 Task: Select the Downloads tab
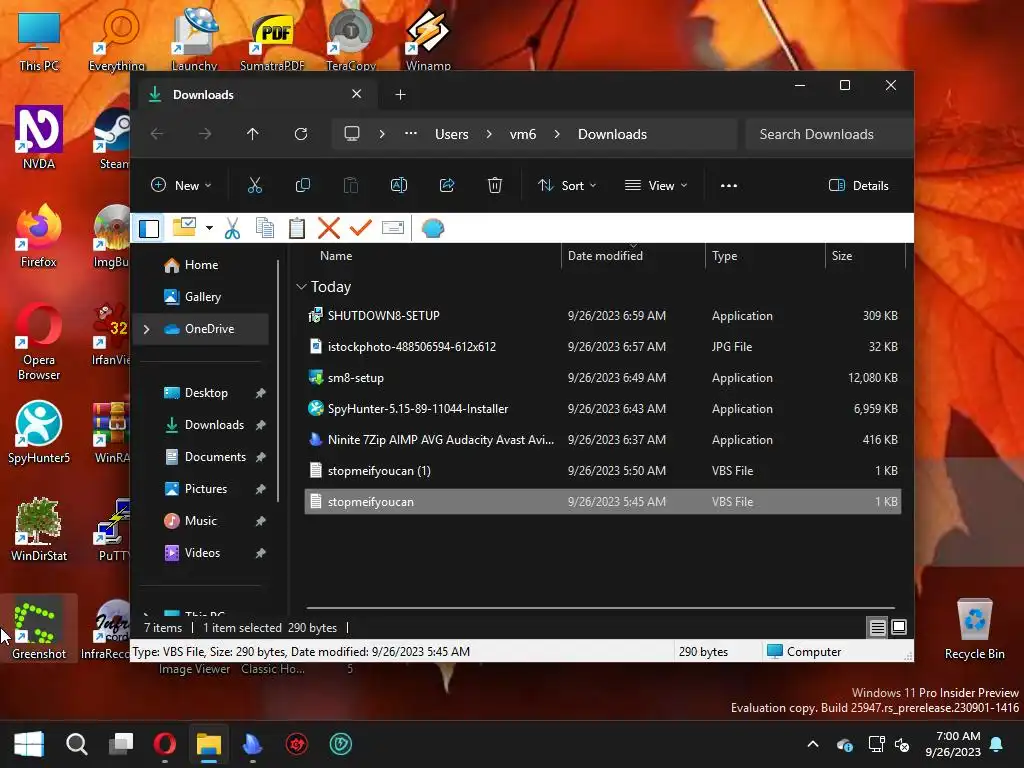point(258,94)
